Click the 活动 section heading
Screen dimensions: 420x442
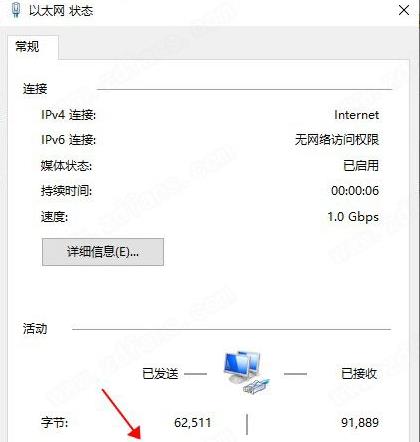coord(35,329)
